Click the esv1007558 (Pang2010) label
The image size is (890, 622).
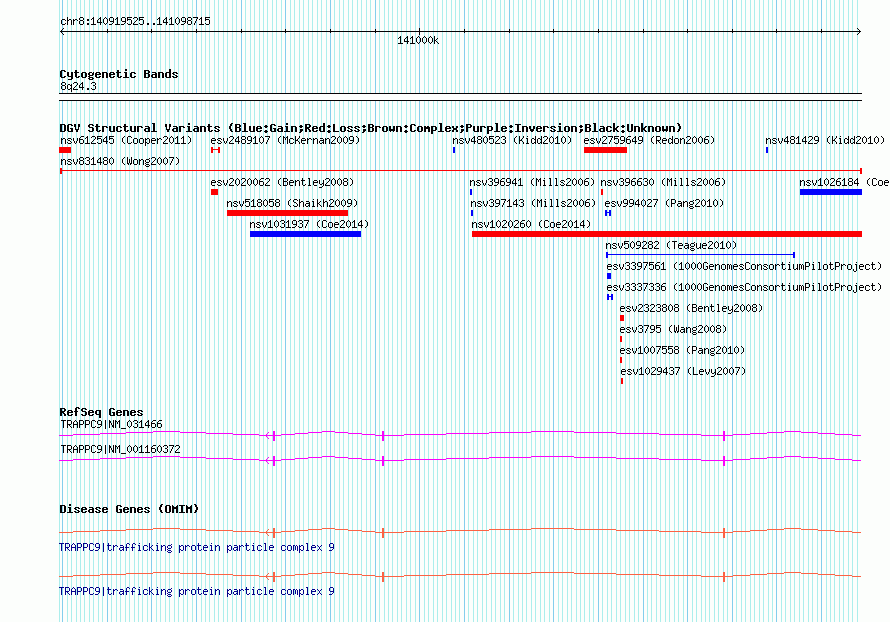pyautogui.click(x=682, y=350)
